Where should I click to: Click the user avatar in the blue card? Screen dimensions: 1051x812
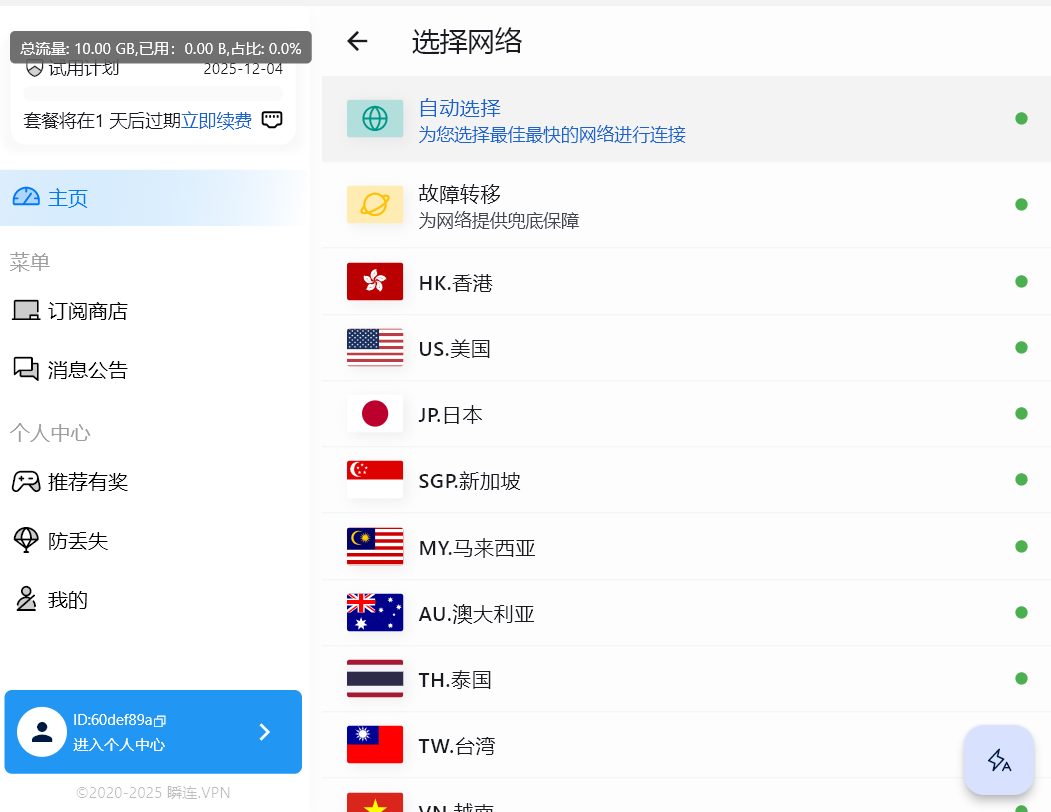(x=41, y=731)
